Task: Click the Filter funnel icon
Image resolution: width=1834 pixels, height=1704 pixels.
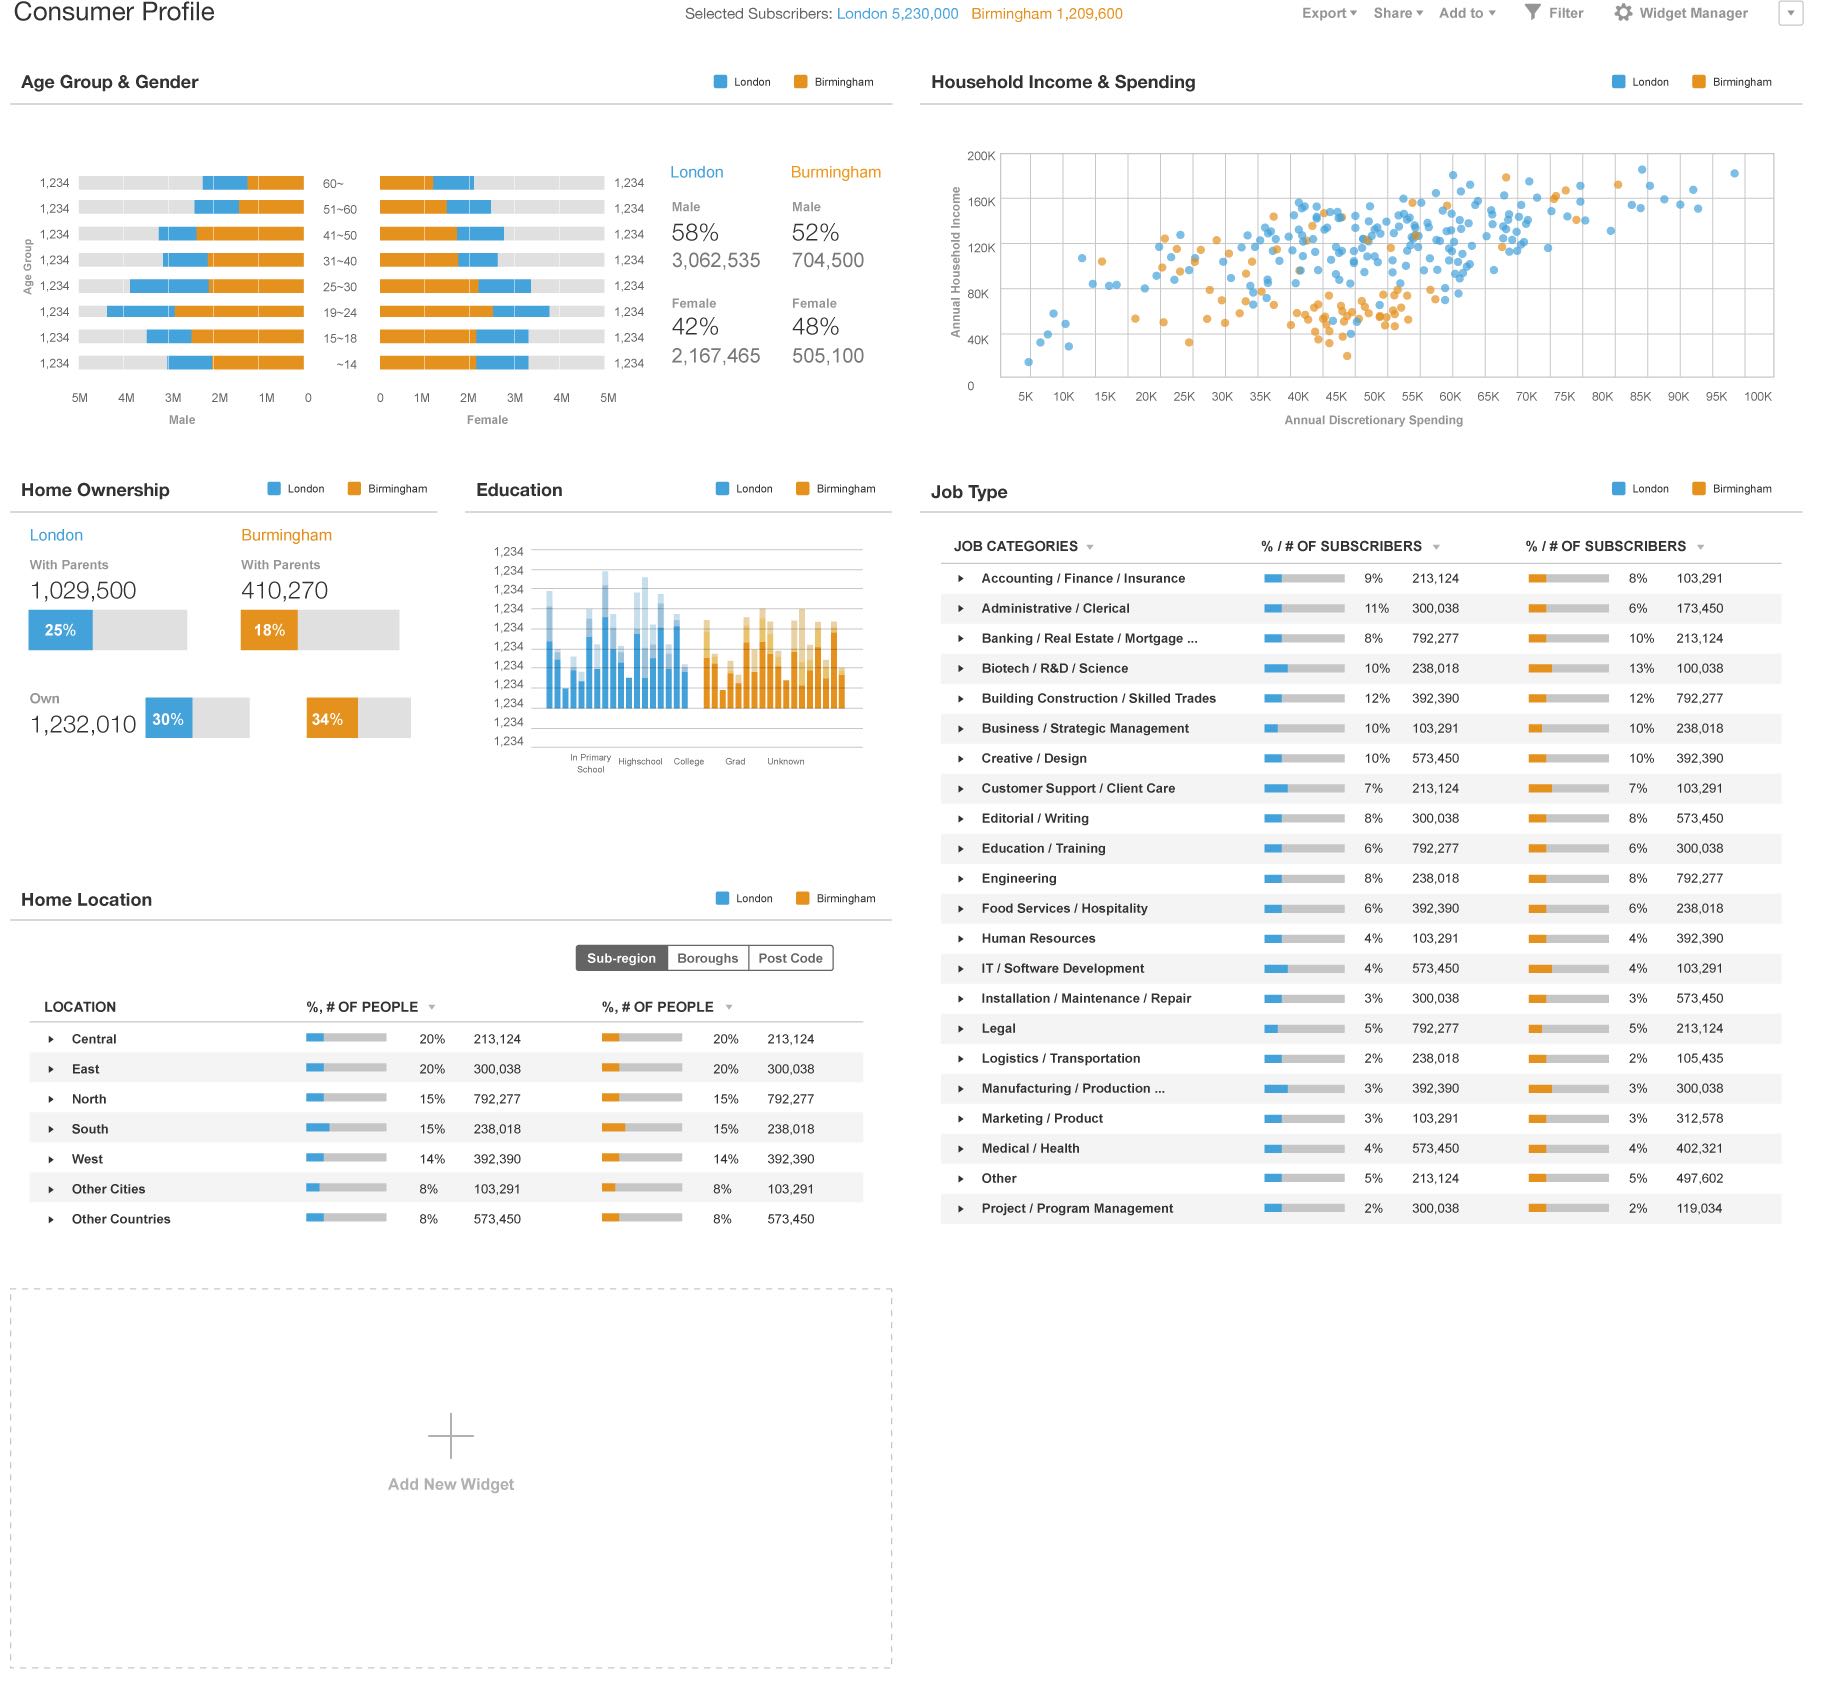Action: click(1532, 12)
